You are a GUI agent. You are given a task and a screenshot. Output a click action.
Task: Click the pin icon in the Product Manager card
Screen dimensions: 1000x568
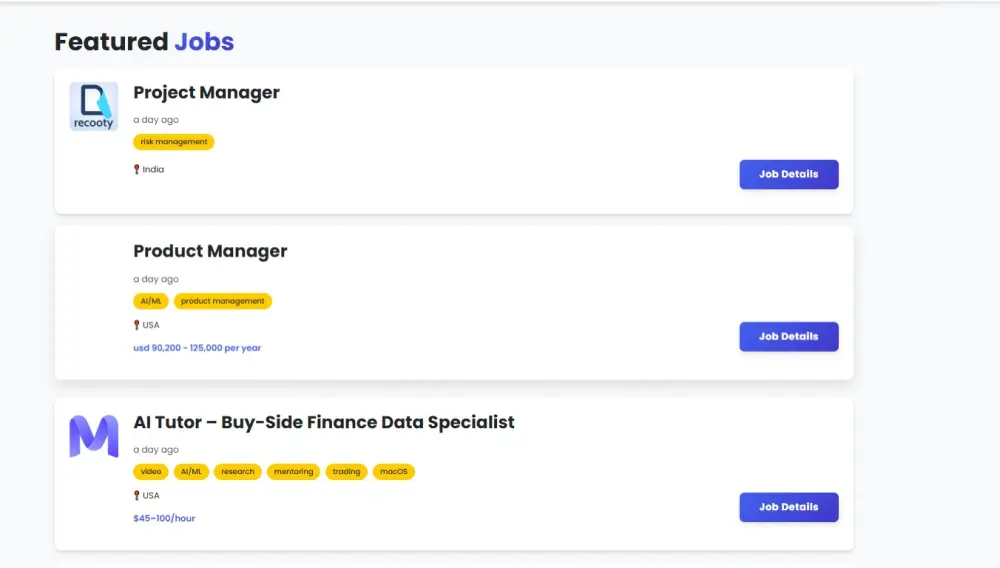coord(137,325)
